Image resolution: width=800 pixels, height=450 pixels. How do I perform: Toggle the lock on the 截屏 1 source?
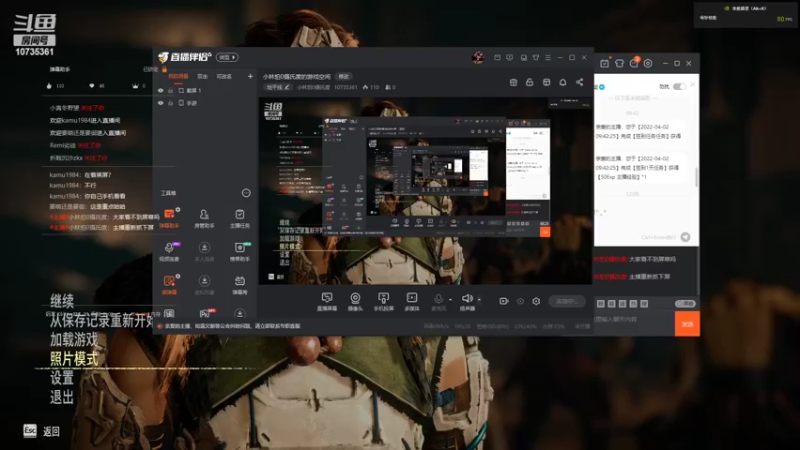click(x=171, y=90)
